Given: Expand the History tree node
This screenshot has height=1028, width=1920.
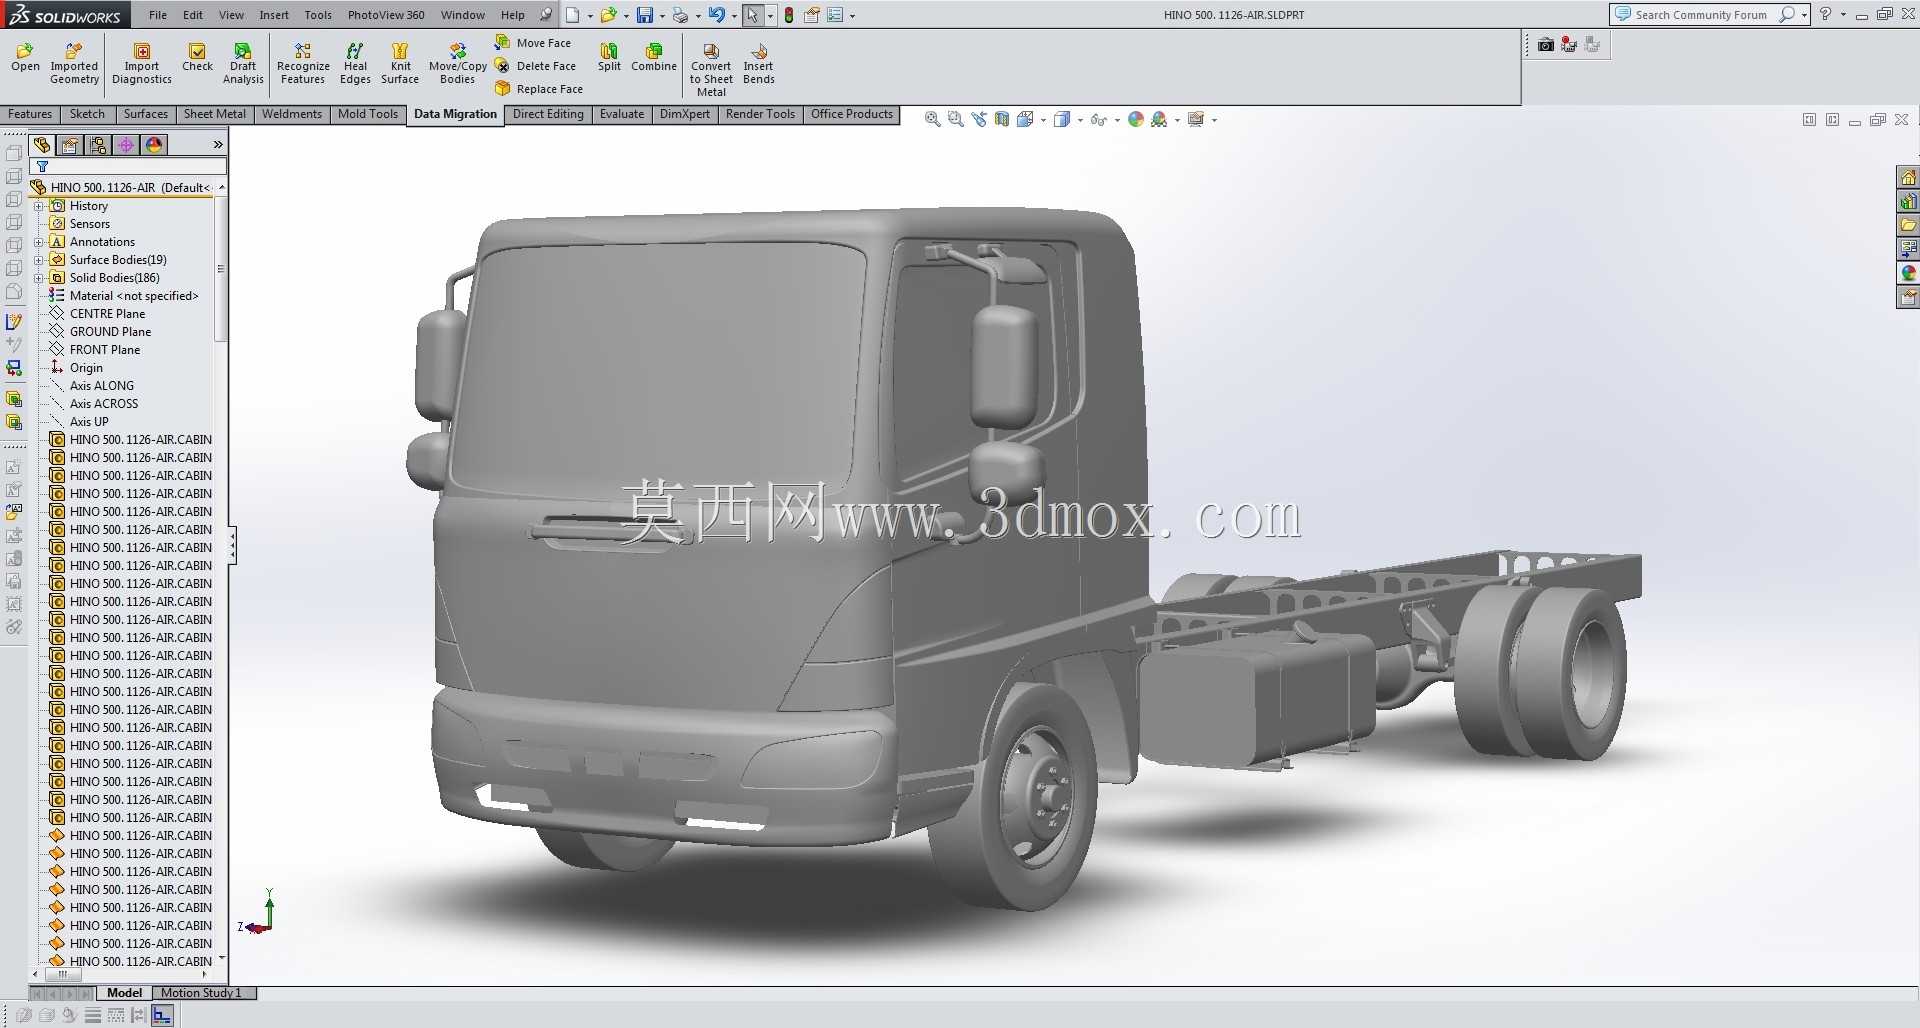Looking at the screenshot, I should (x=38, y=206).
